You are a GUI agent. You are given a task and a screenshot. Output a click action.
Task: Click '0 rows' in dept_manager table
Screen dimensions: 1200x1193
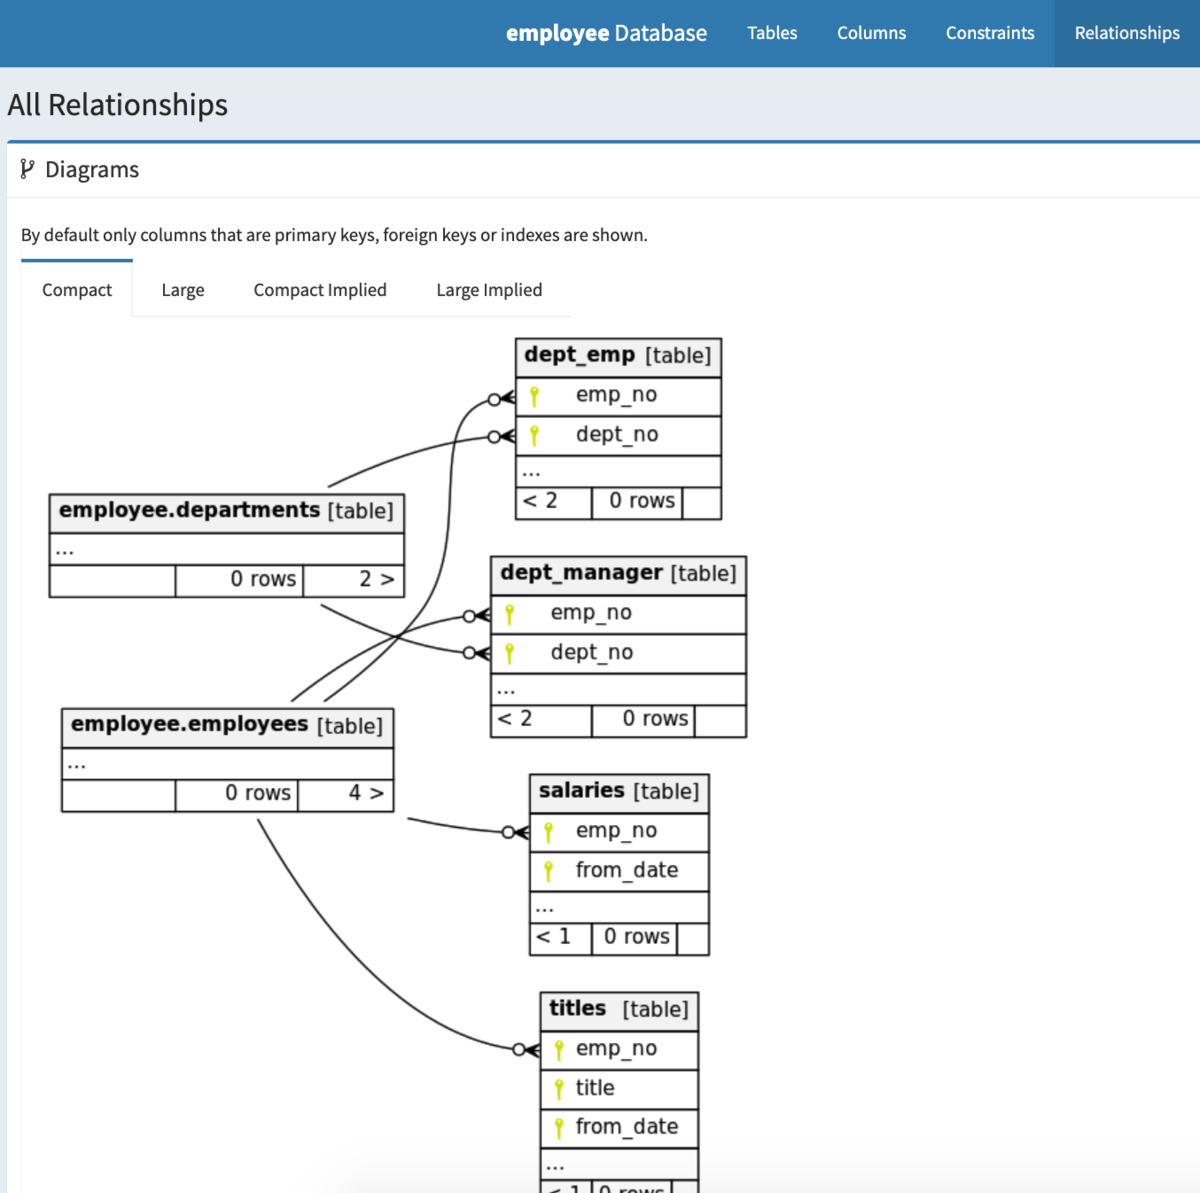click(x=655, y=720)
